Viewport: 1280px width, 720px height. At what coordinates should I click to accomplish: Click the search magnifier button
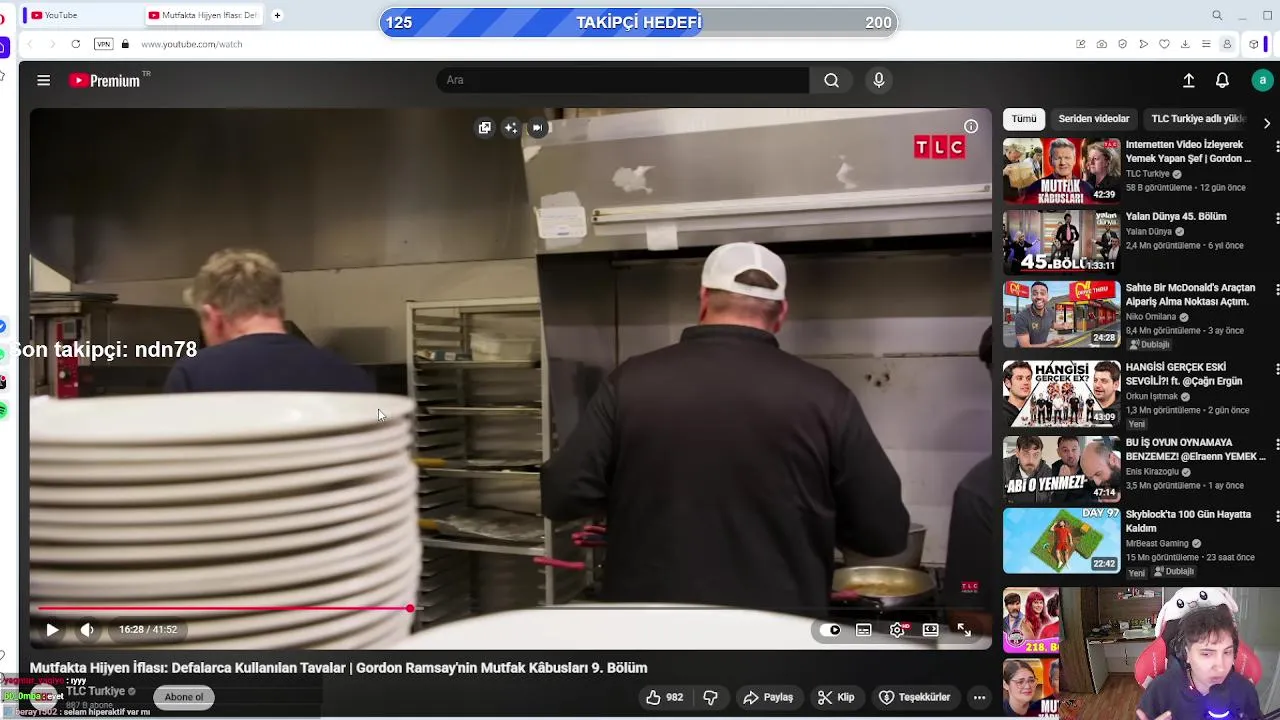(831, 80)
